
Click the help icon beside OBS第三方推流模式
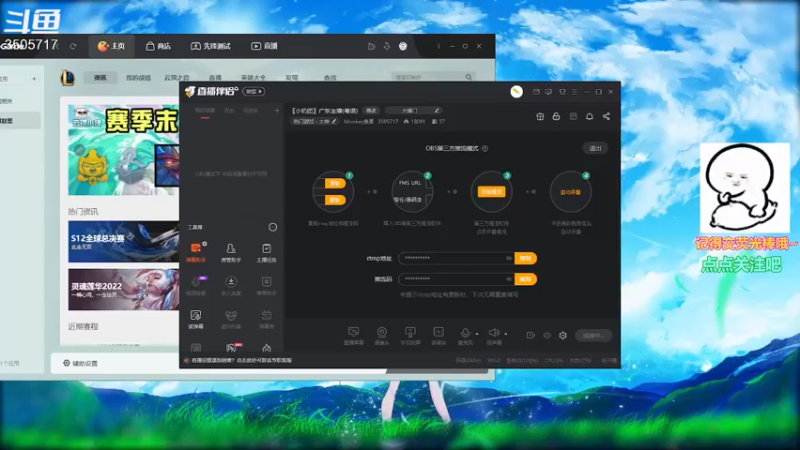485,148
